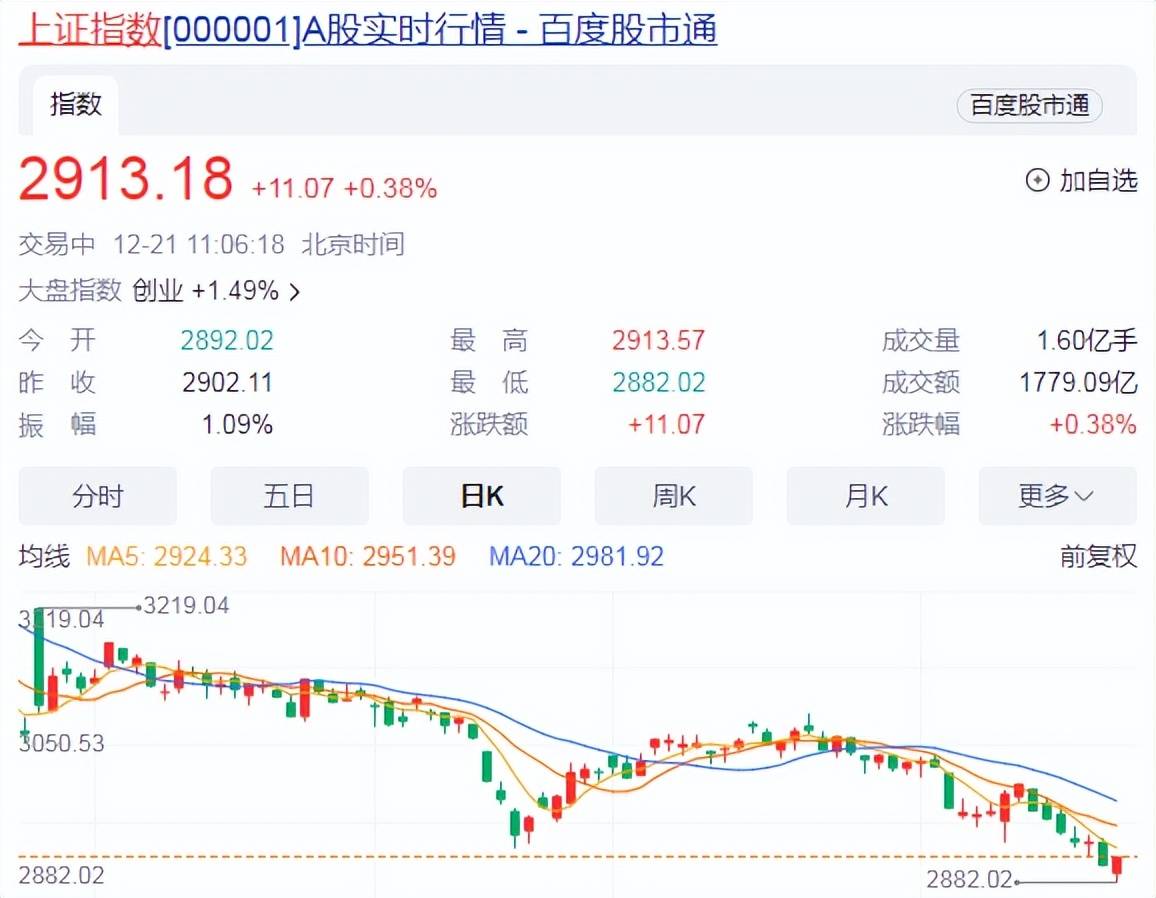The image size is (1156, 898).
Task: Click the MA10: 2951.39 label
Action: pyautogui.click(x=368, y=556)
